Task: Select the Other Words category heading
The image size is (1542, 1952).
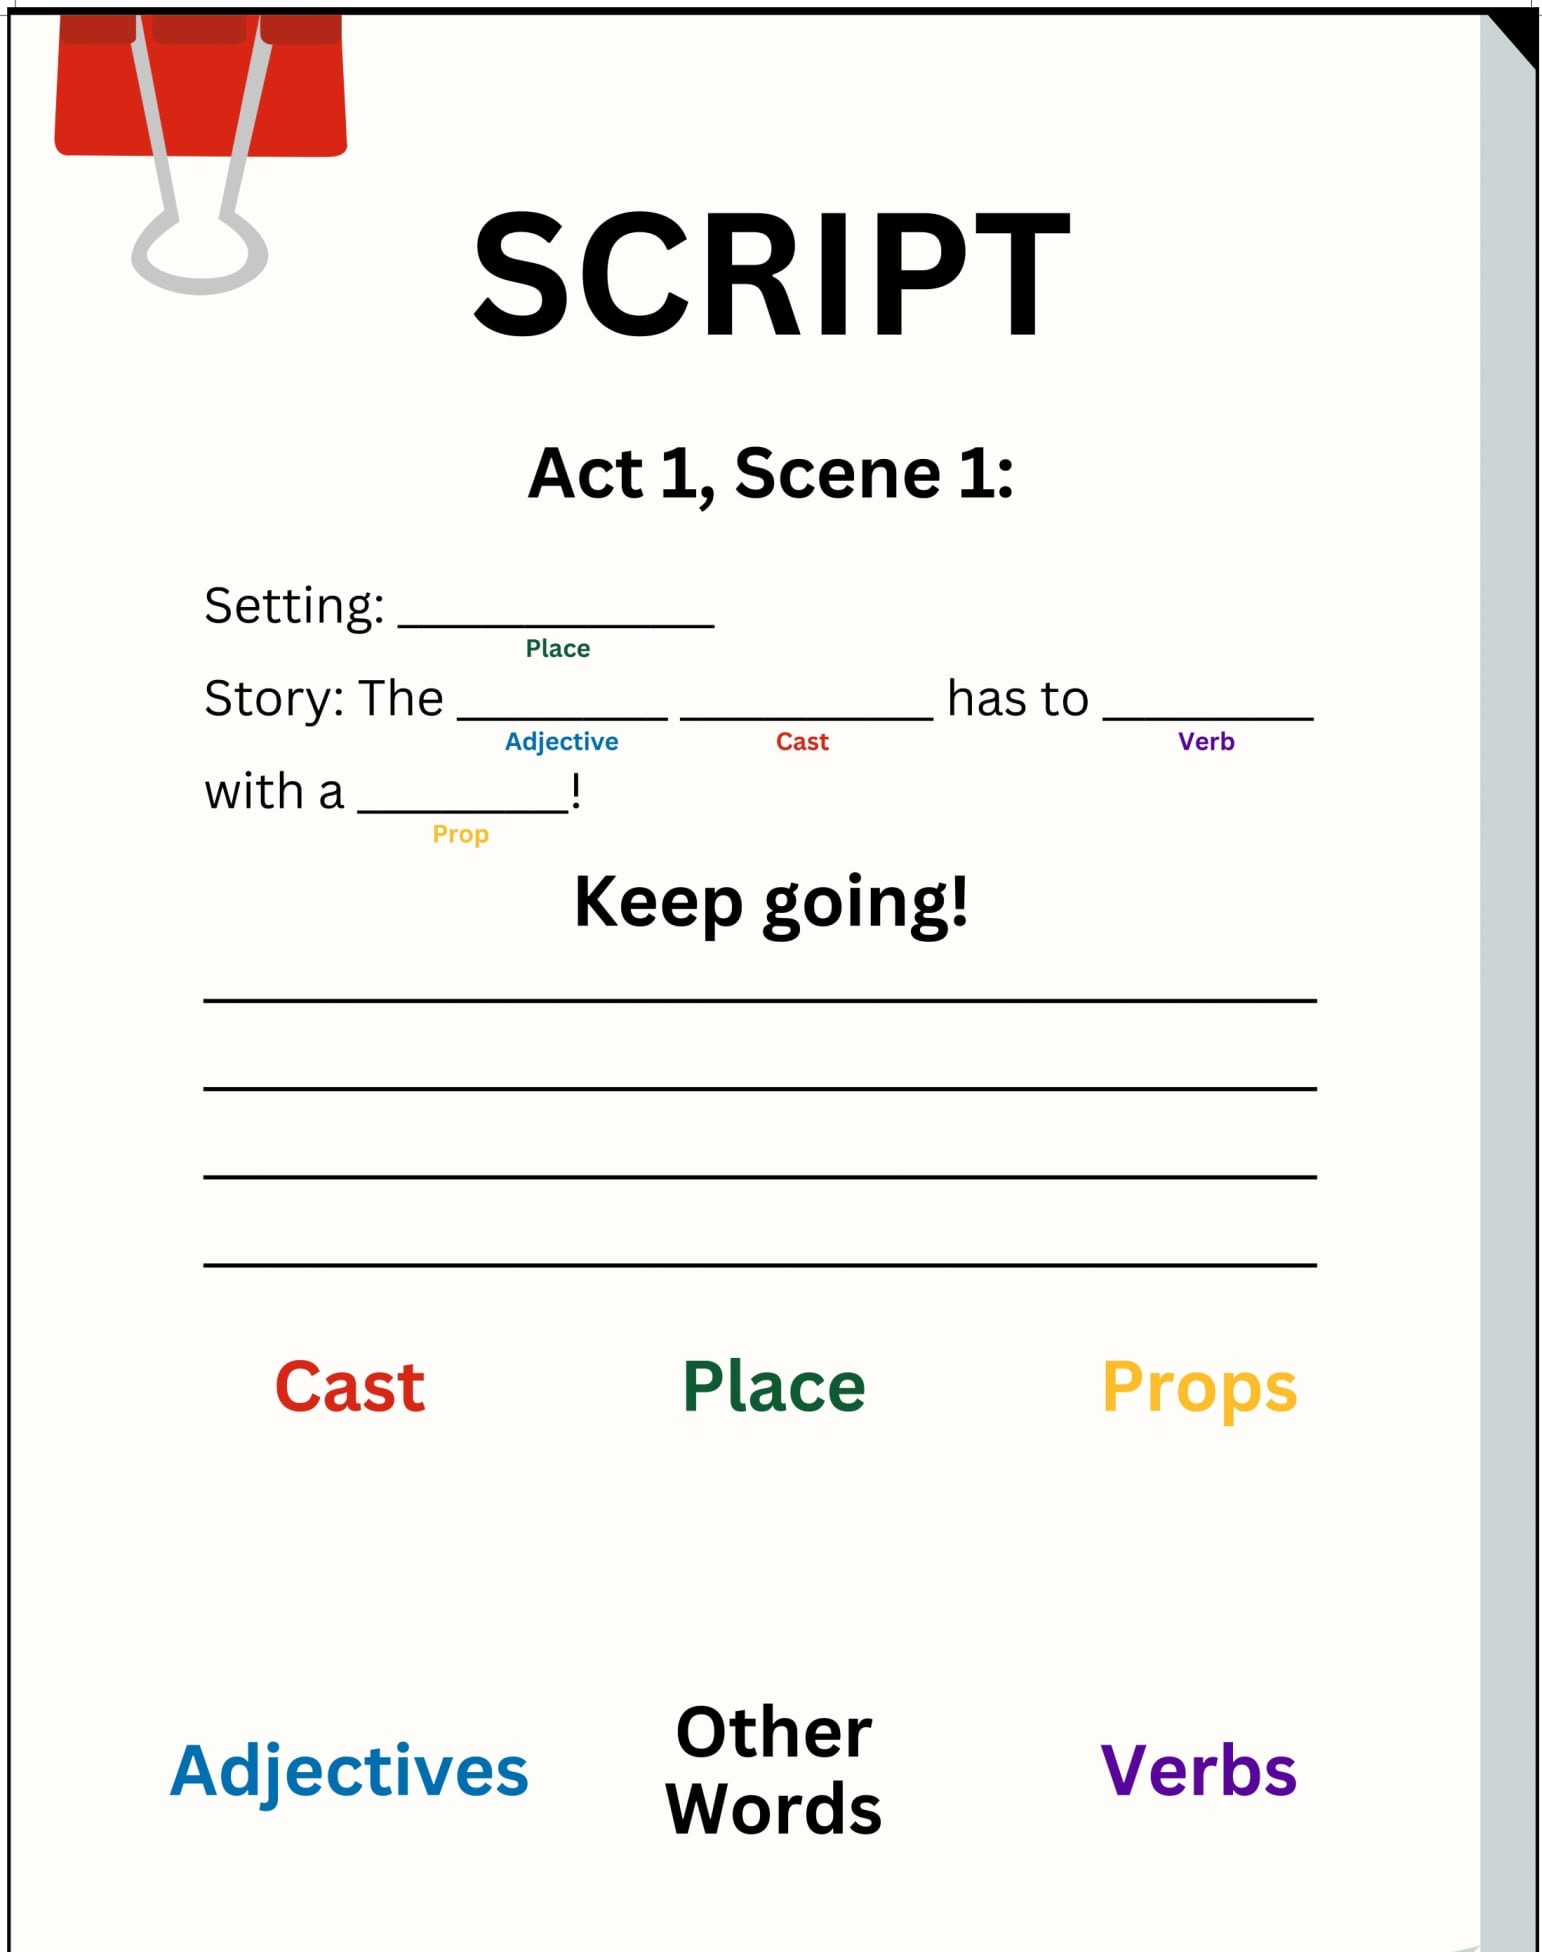Action: 774,1771
